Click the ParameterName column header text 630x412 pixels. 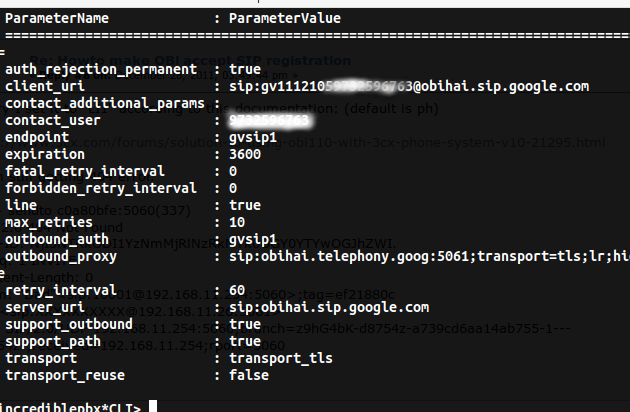click(x=57, y=18)
